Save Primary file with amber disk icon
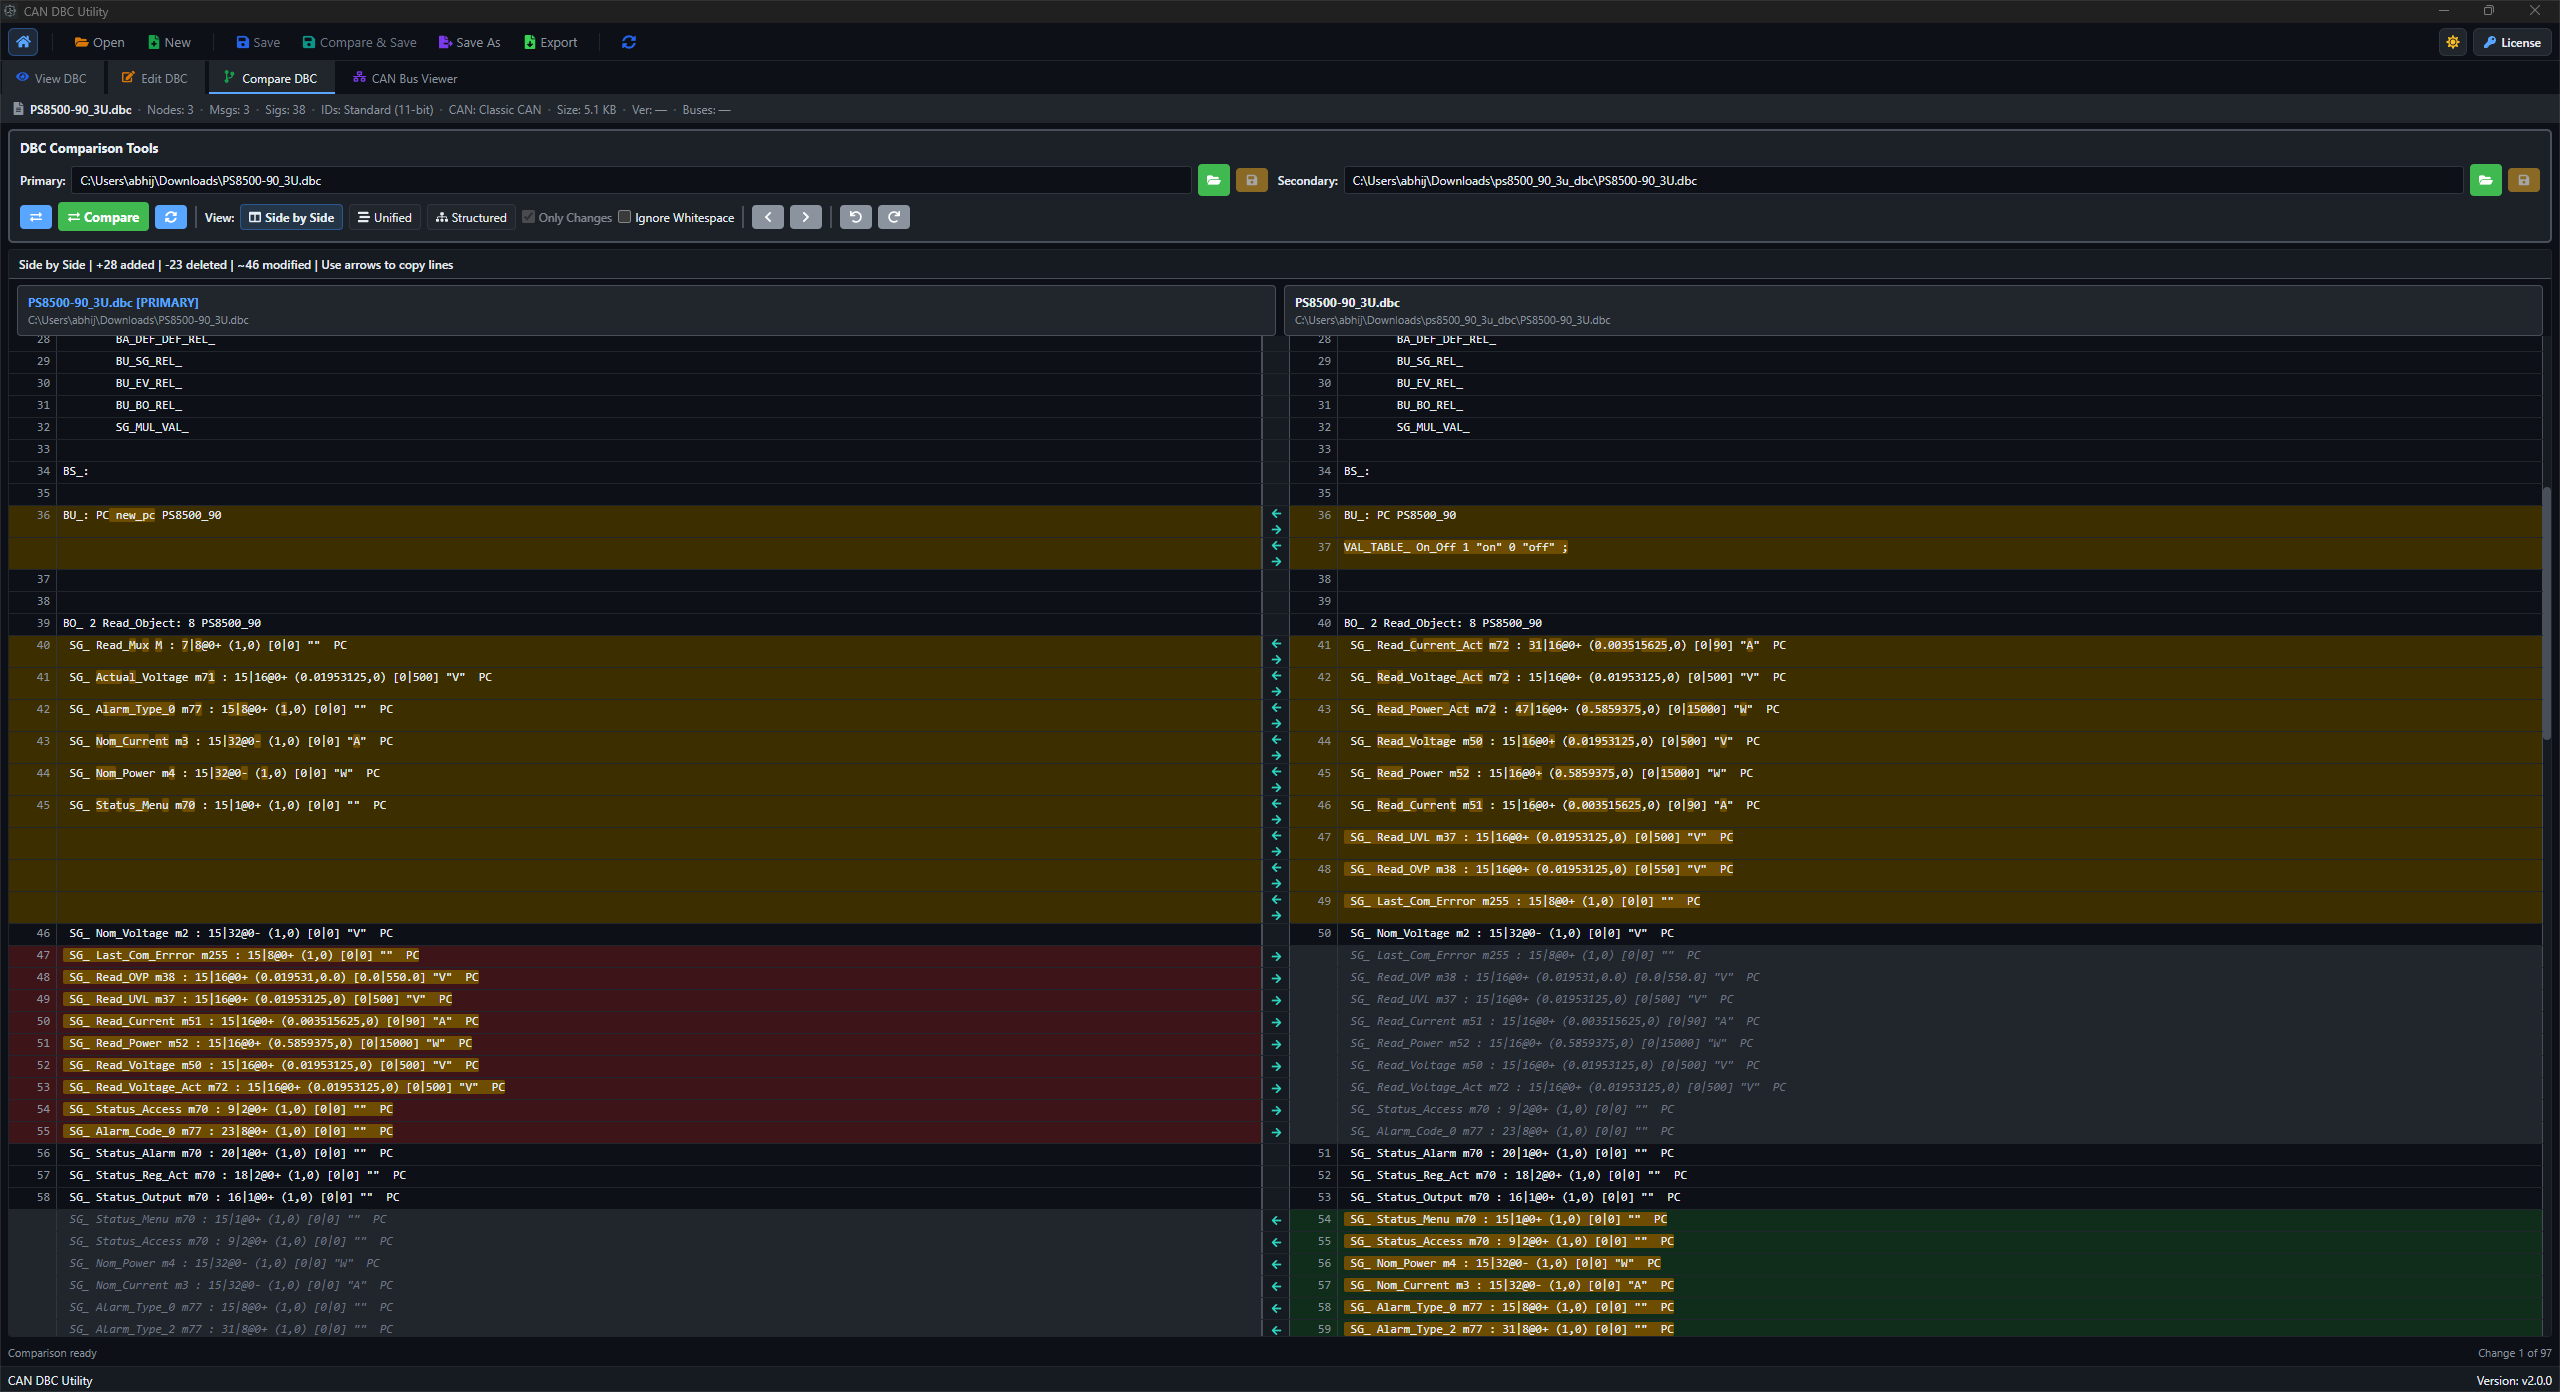The image size is (2560, 1392). point(1251,181)
